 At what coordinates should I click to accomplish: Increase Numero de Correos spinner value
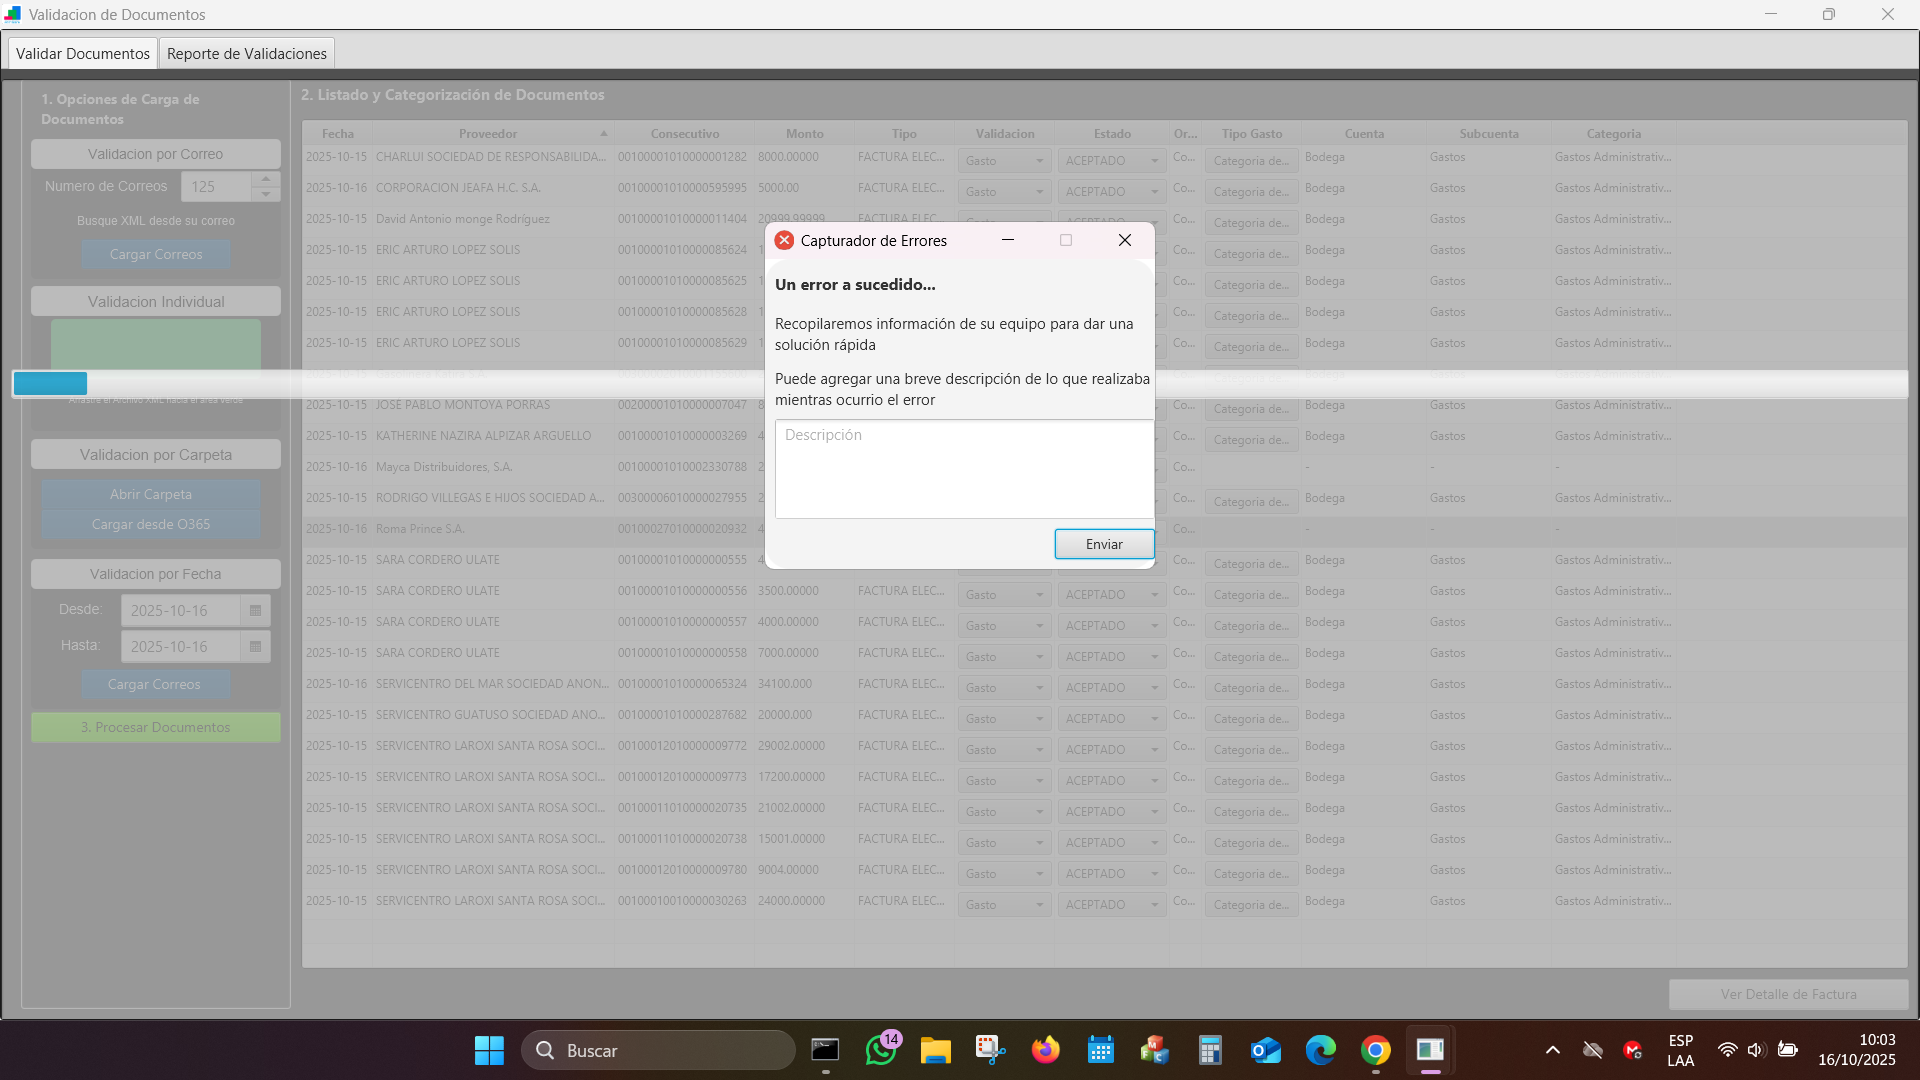(266, 179)
